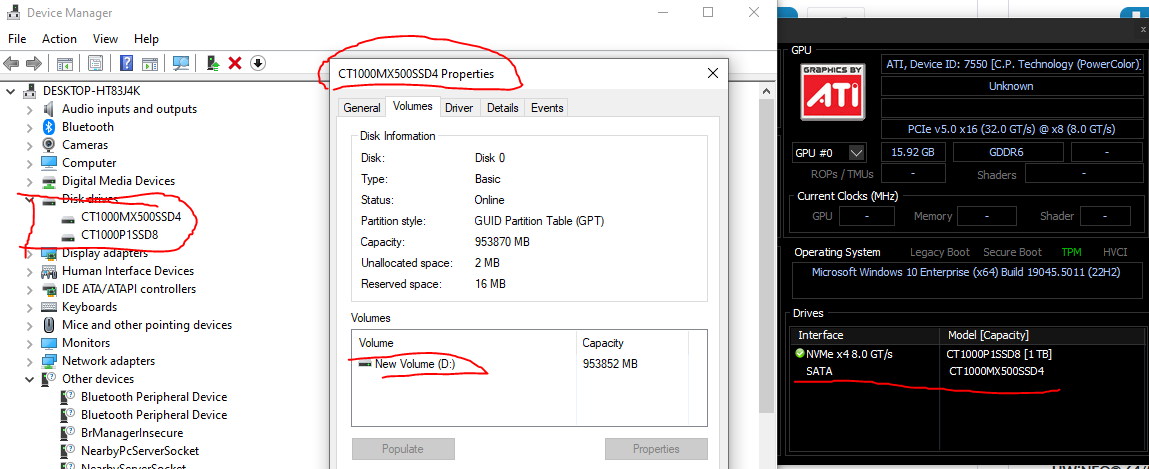
Task: Expand the Bluetooth node
Action: pos(29,127)
